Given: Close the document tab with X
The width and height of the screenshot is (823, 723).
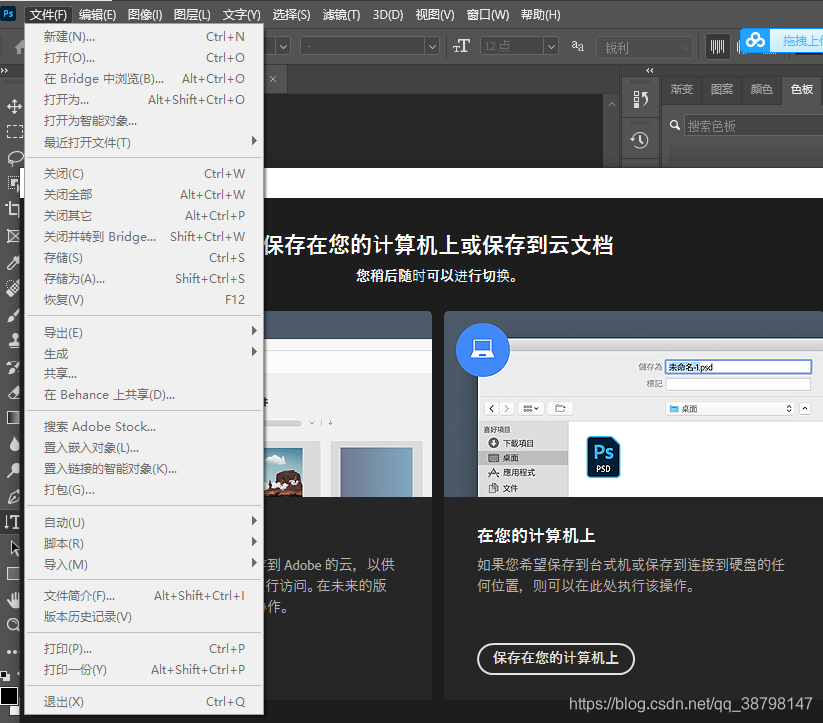Looking at the screenshot, I should point(273,79).
